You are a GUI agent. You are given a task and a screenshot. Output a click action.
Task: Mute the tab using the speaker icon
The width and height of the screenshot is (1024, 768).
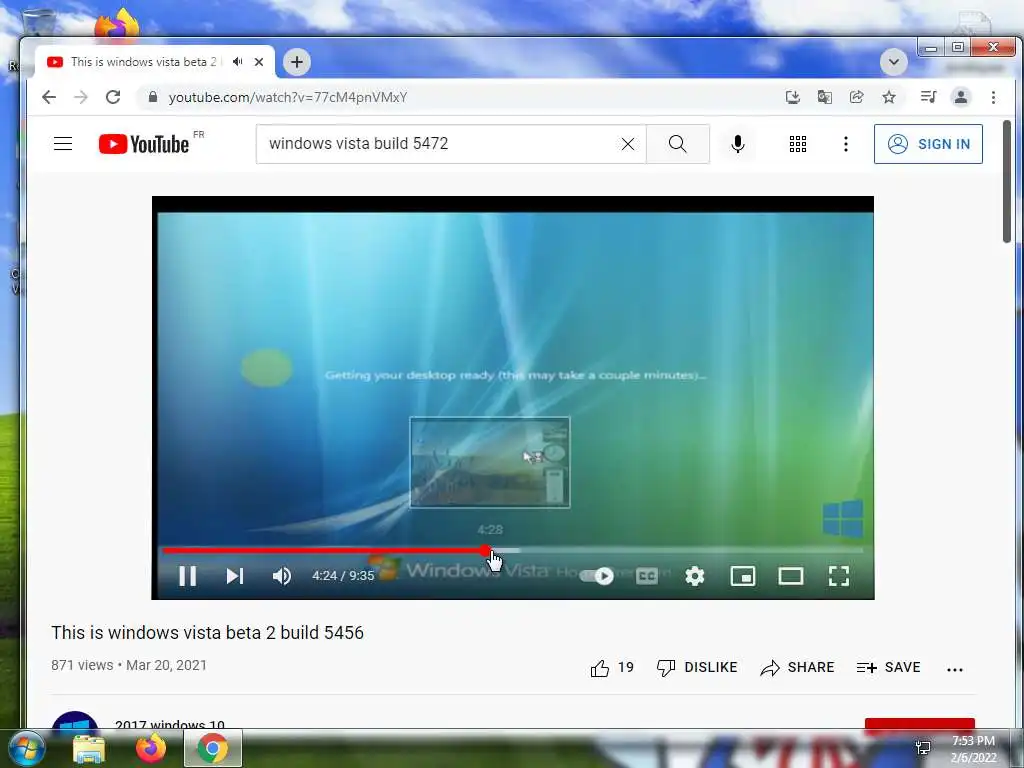point(237,61)
